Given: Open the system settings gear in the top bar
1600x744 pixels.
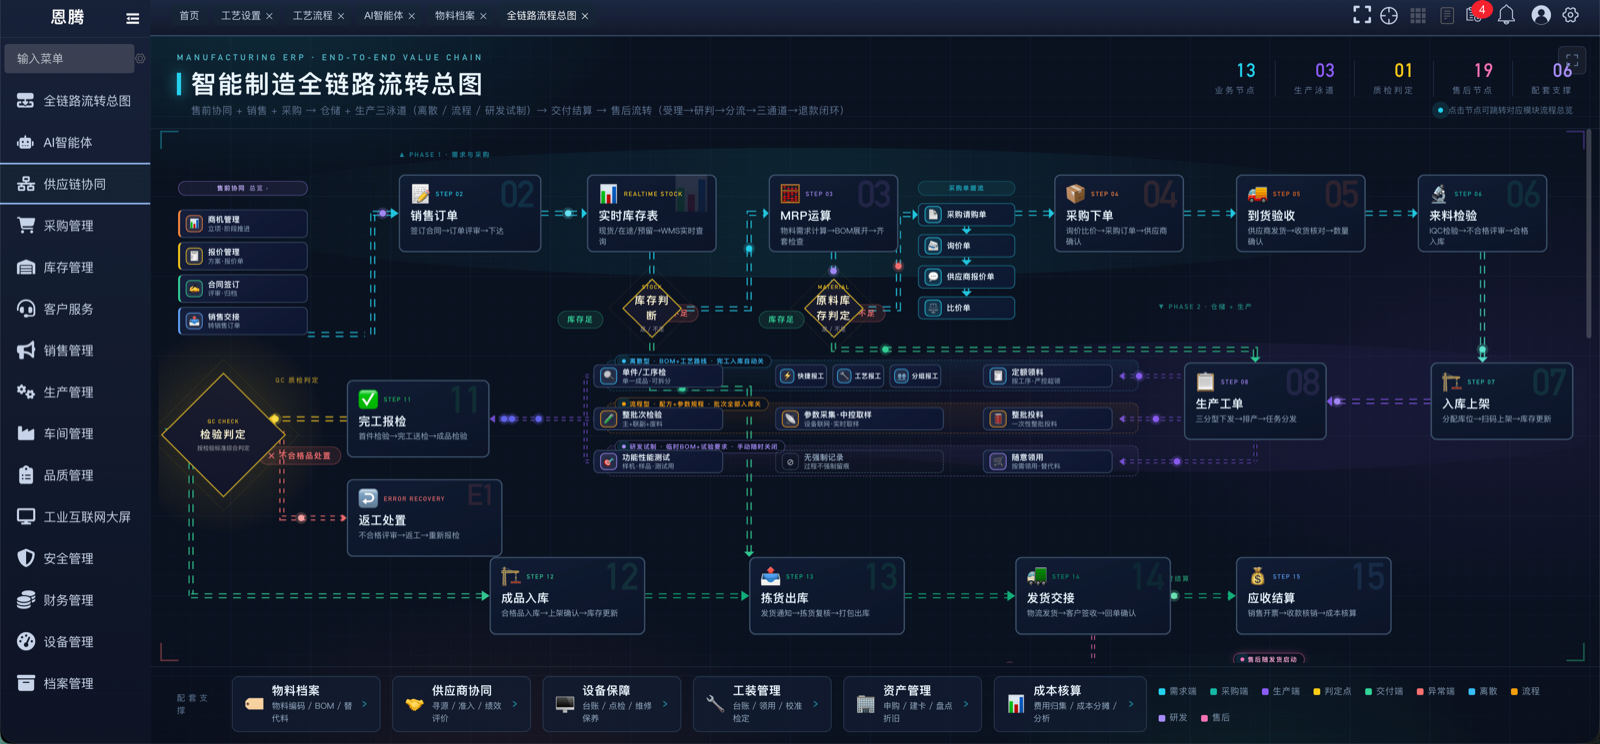Looking at the screenshot, I should [x=1571, y=15].
